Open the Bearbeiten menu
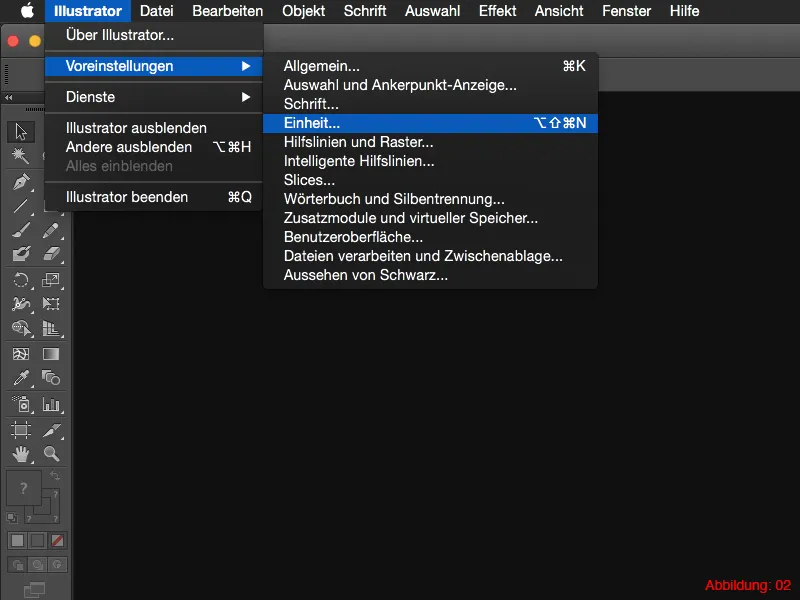 click(x=228, y=11)
